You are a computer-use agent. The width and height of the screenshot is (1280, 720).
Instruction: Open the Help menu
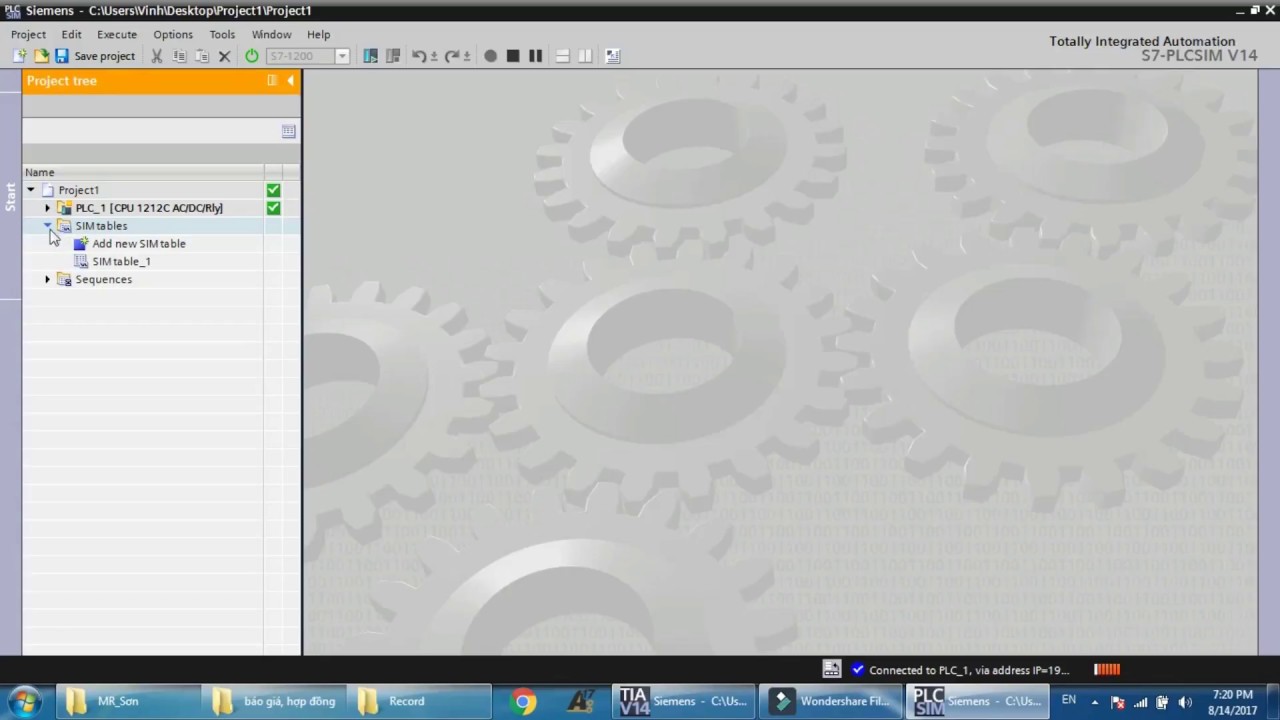[x=318, y=34]
